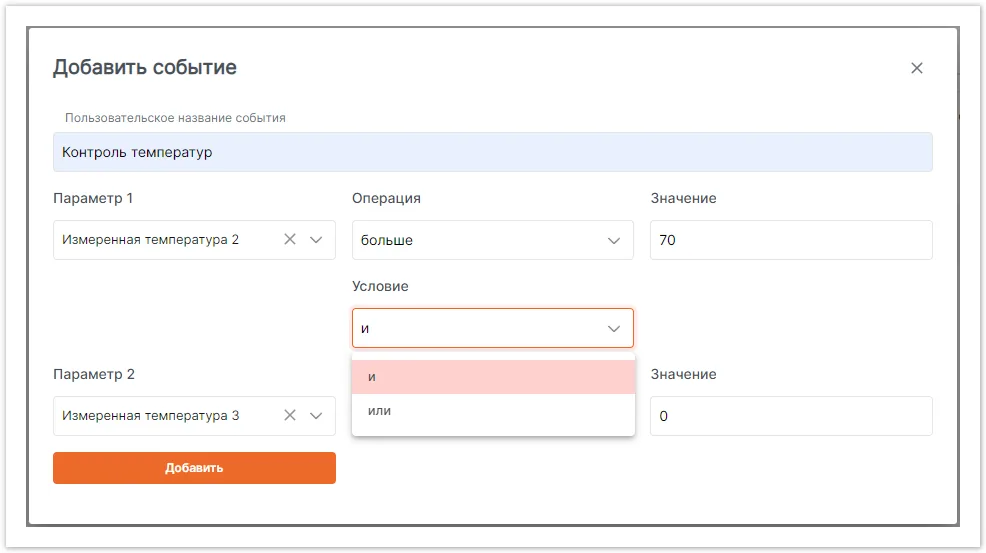Focus the Значение field with 0

[791, 416]
